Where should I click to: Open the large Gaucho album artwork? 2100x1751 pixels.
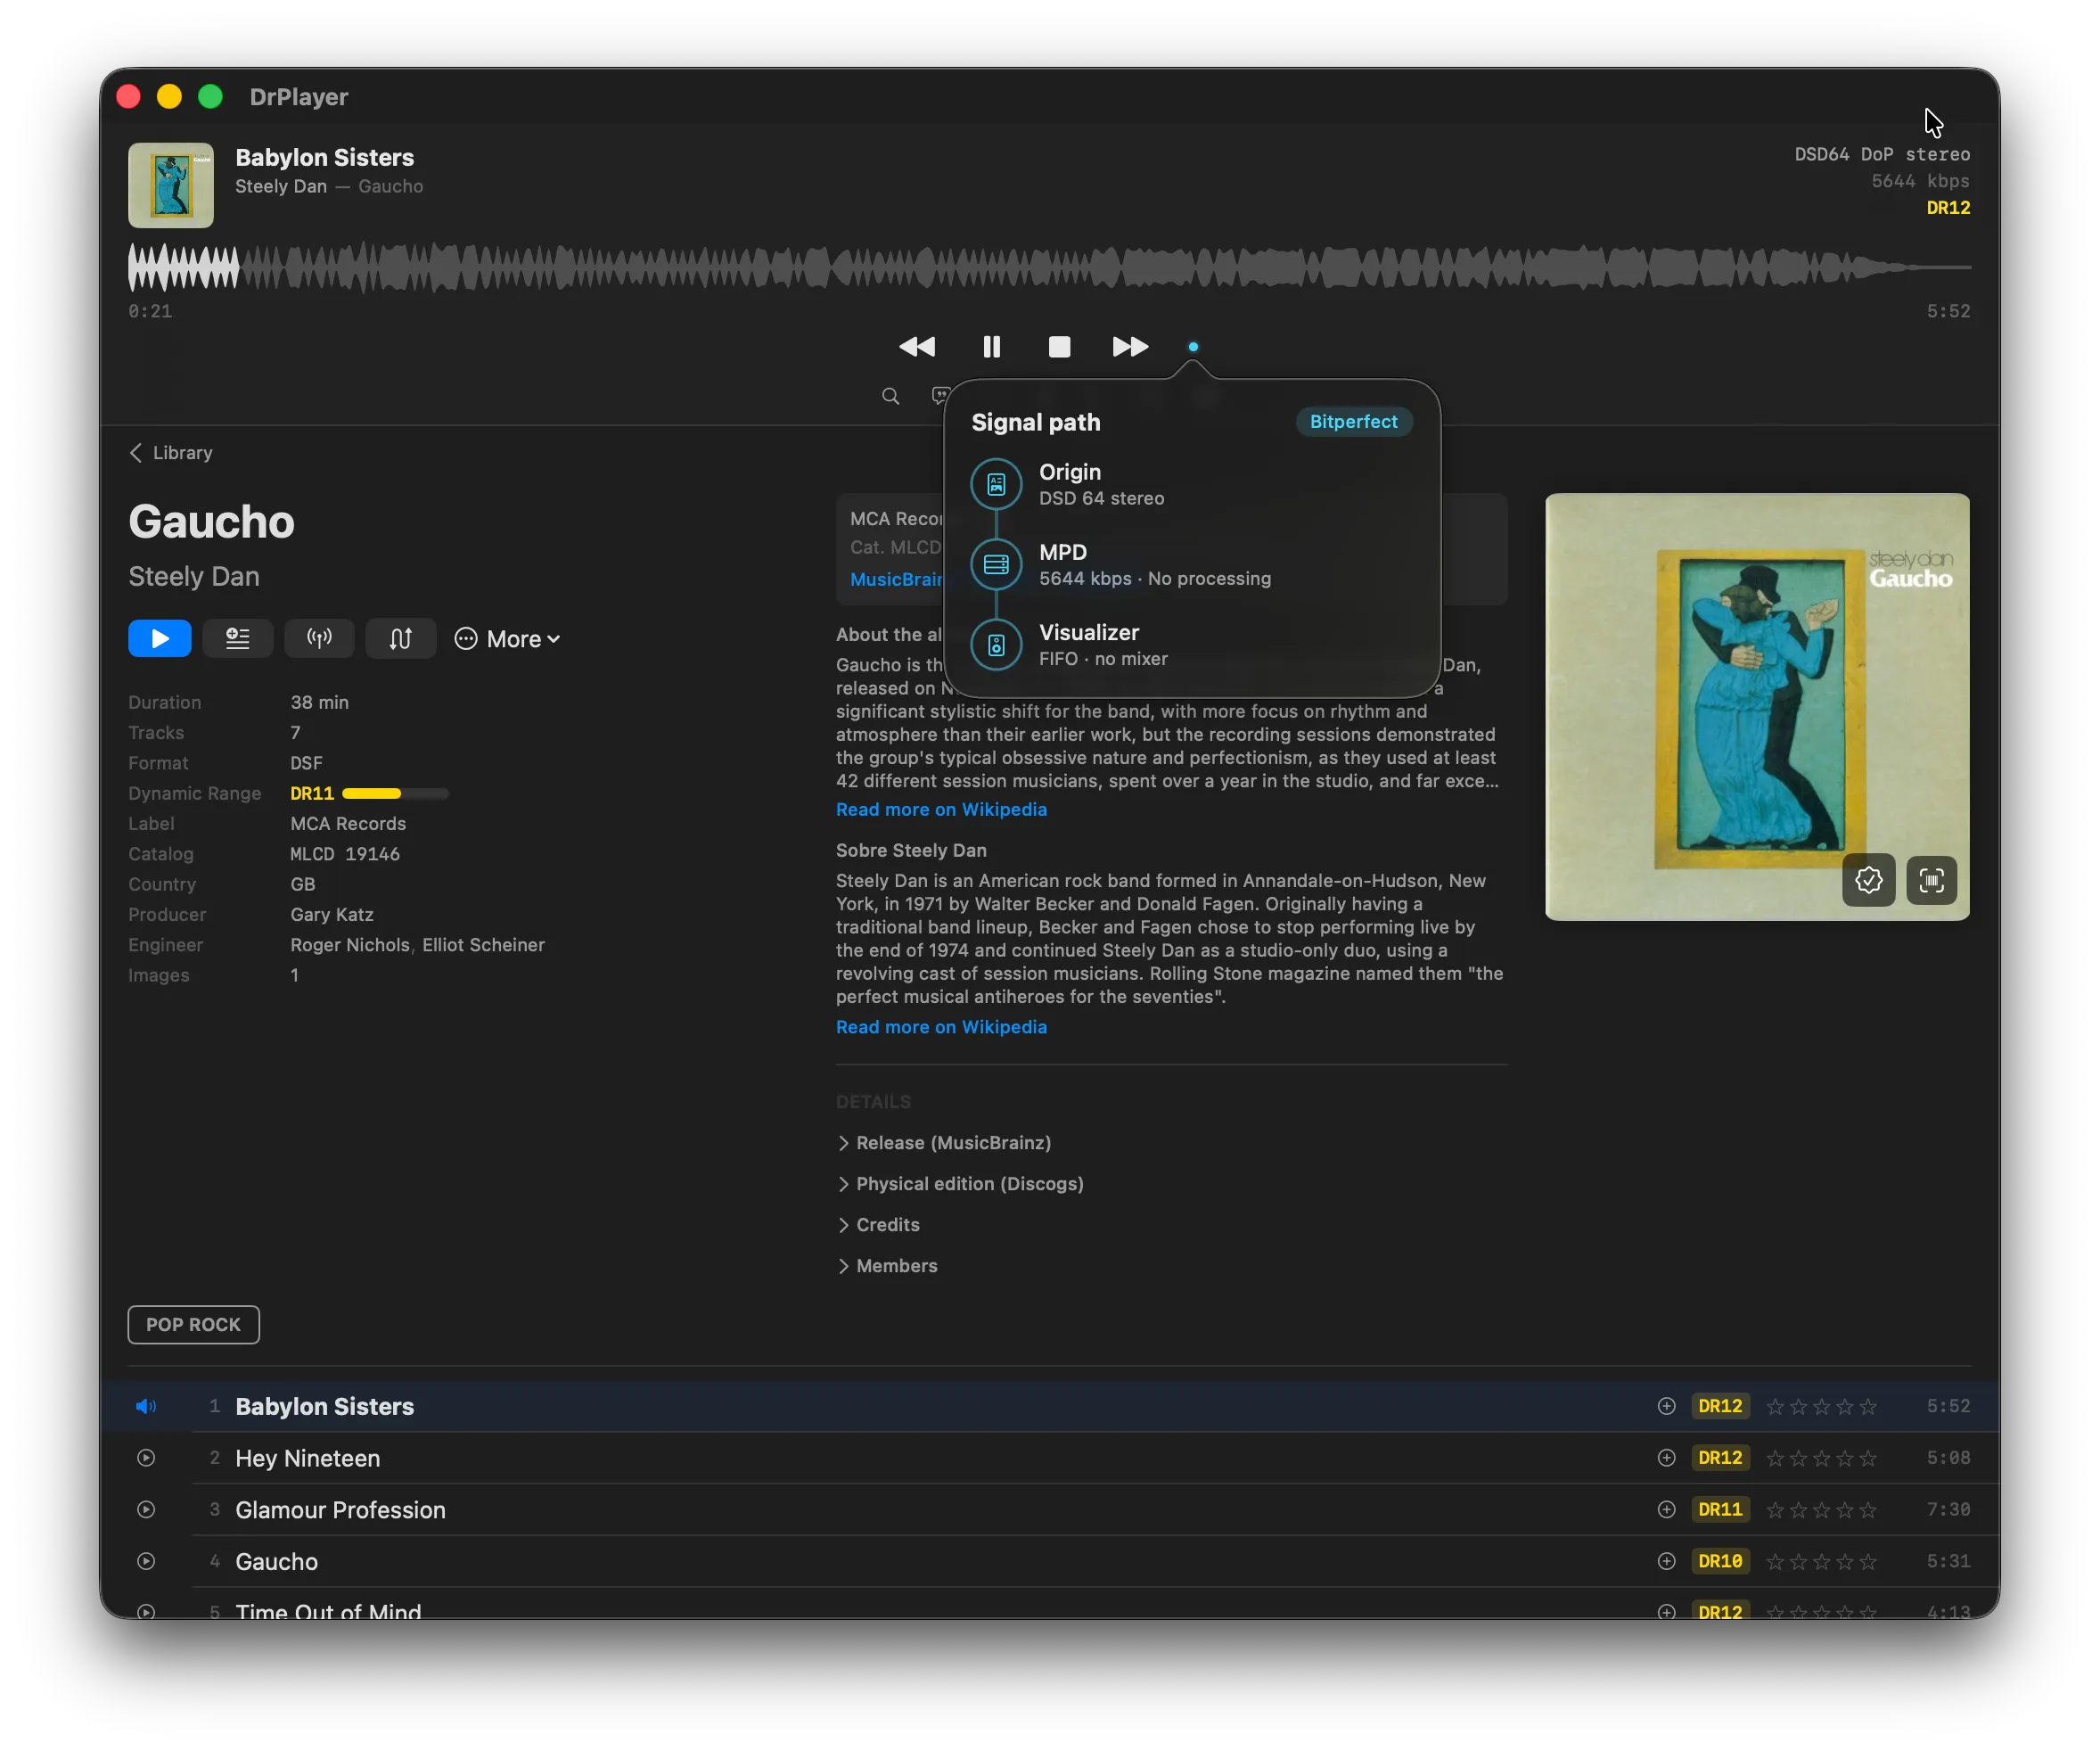(x=1757, y=706)
